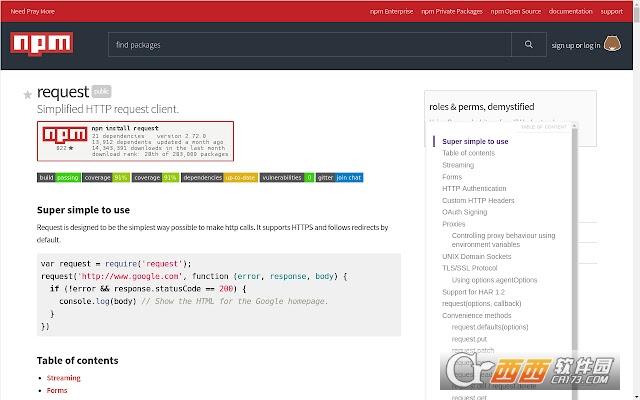This screenshot has width=640, height=400.
Task: Click the roles & perms, demystified heading
Action: [482, 107]
